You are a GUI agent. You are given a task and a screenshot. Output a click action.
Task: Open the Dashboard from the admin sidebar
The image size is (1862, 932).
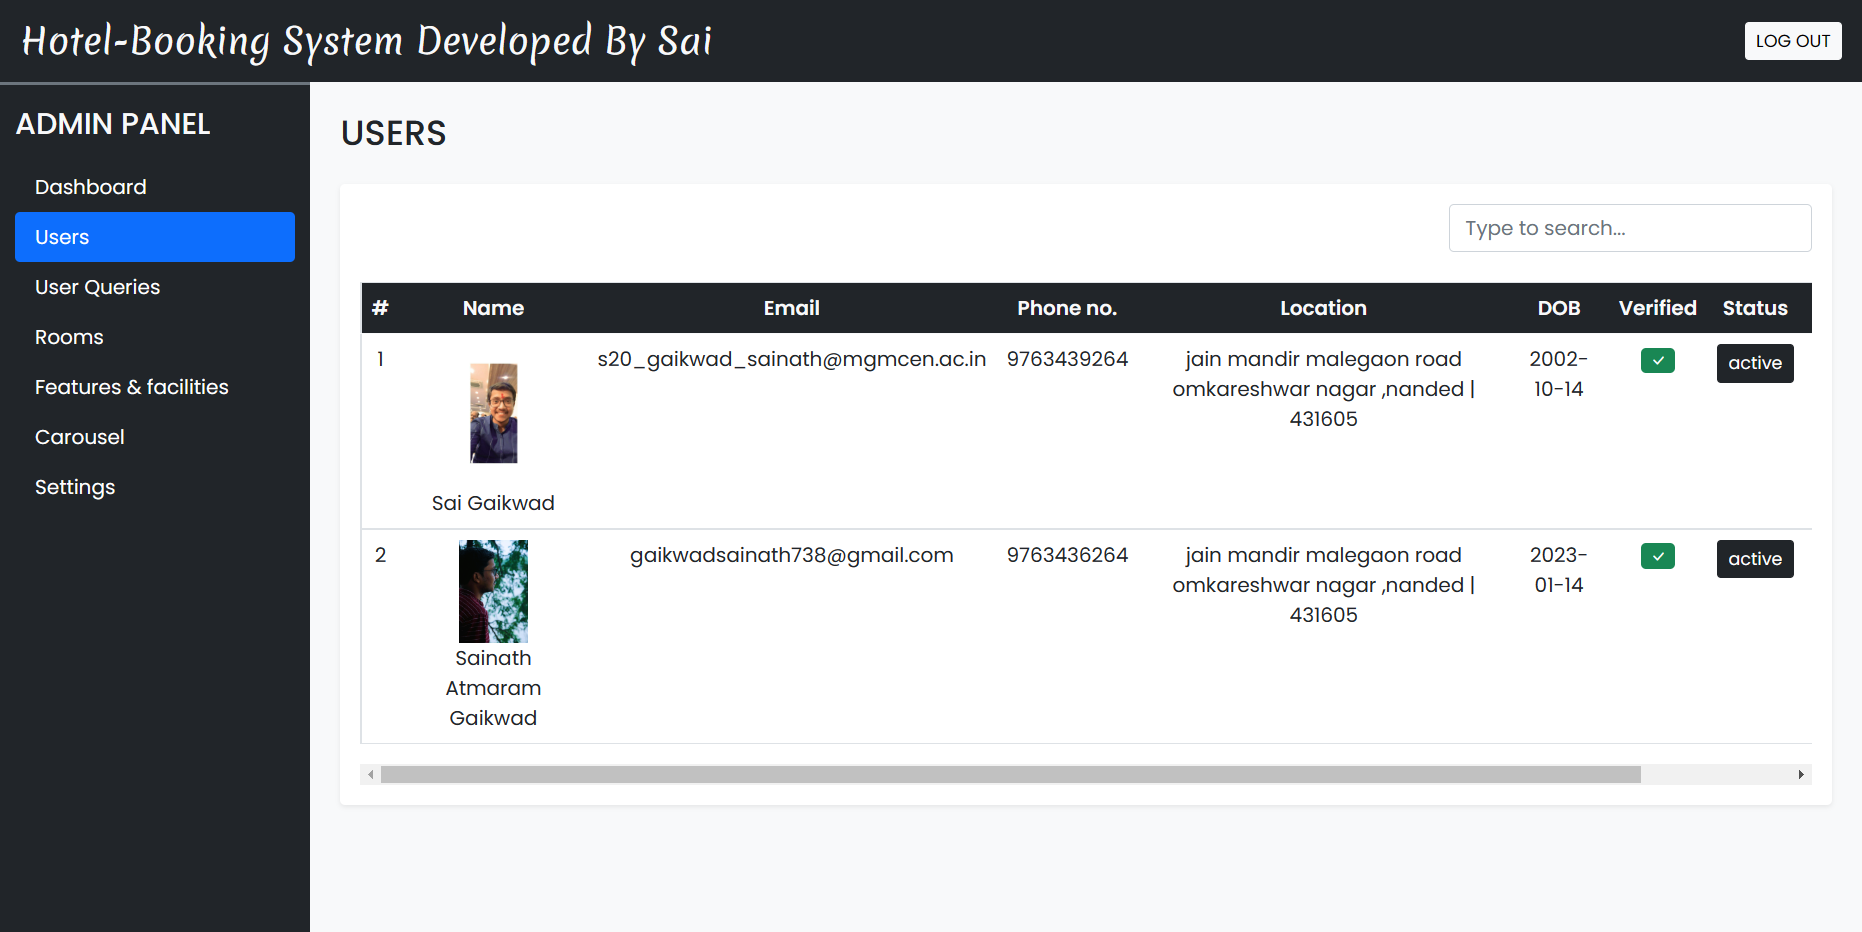tap(90, 187)
